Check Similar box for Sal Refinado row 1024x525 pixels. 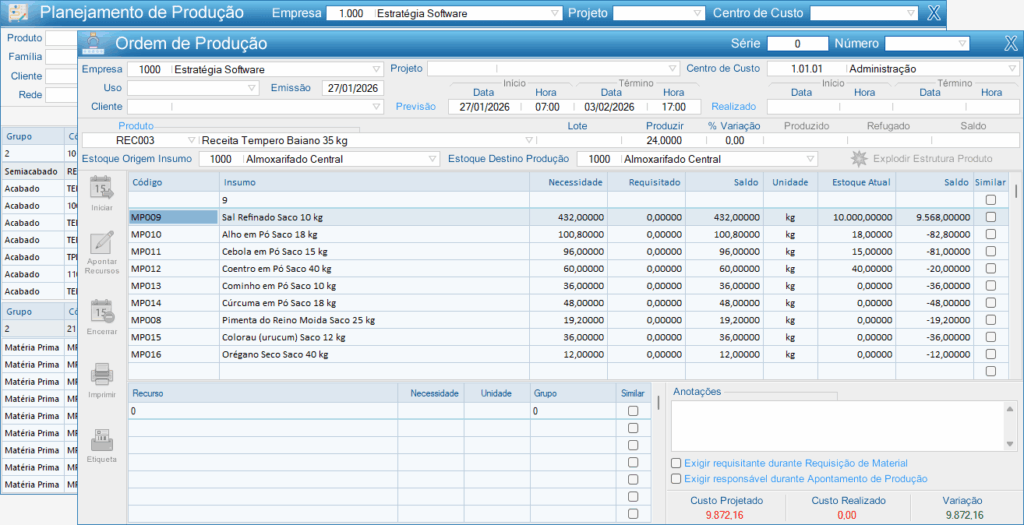(990, 217)
